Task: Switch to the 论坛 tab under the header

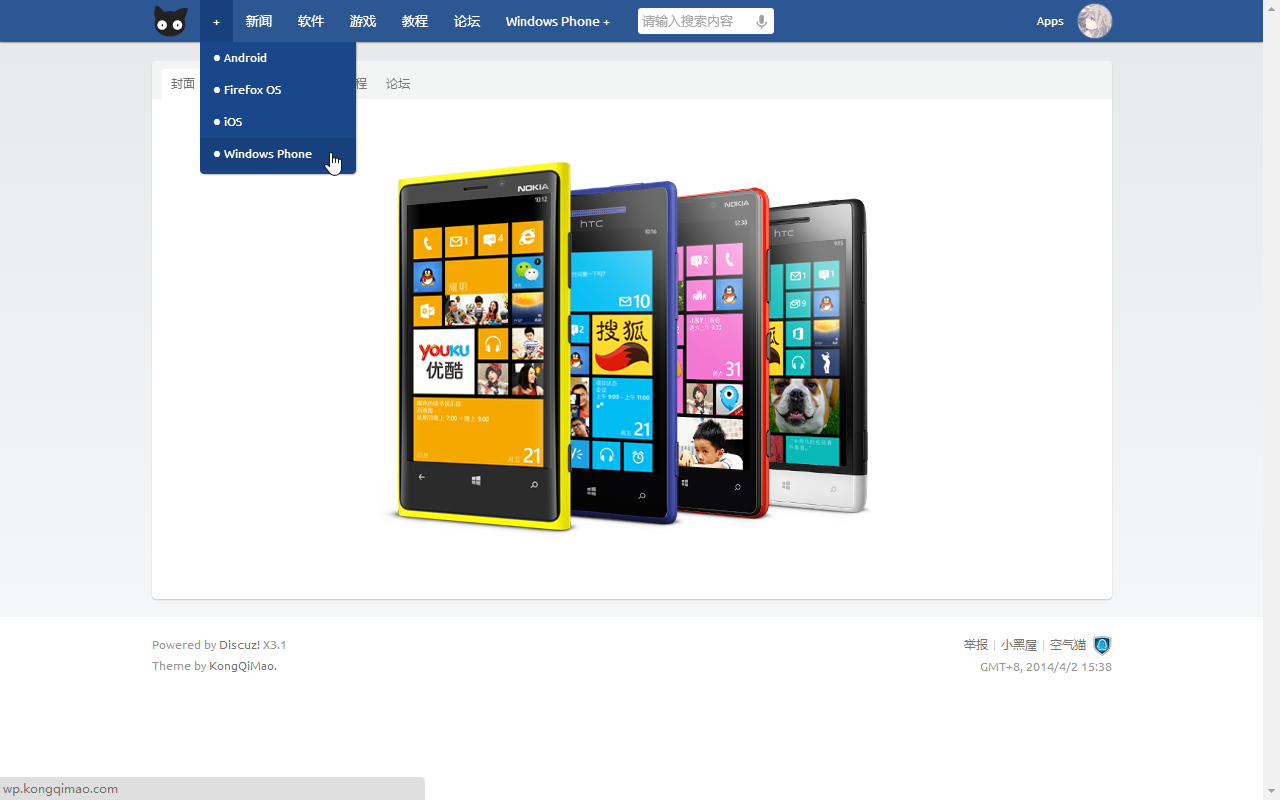Action: click(398, 84)
